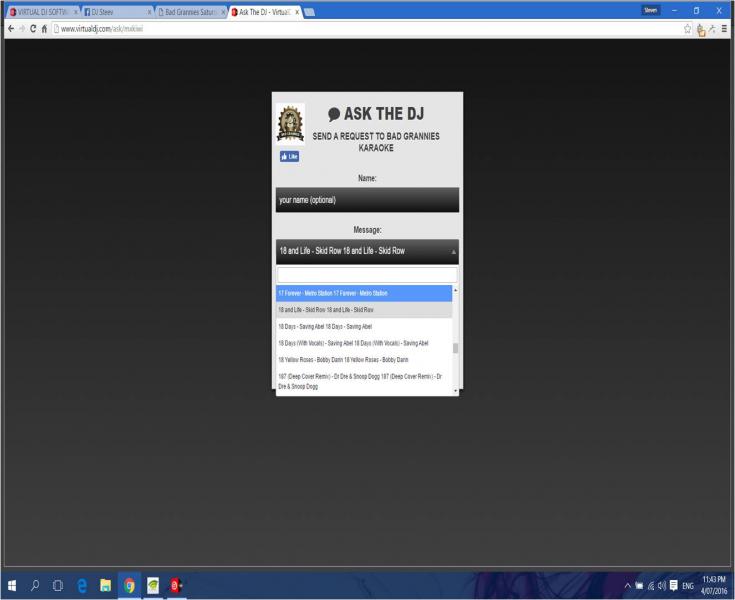This screenshot has height=600, width=735.
Task: Click the wrench extension icon
Action: [712, 29]
